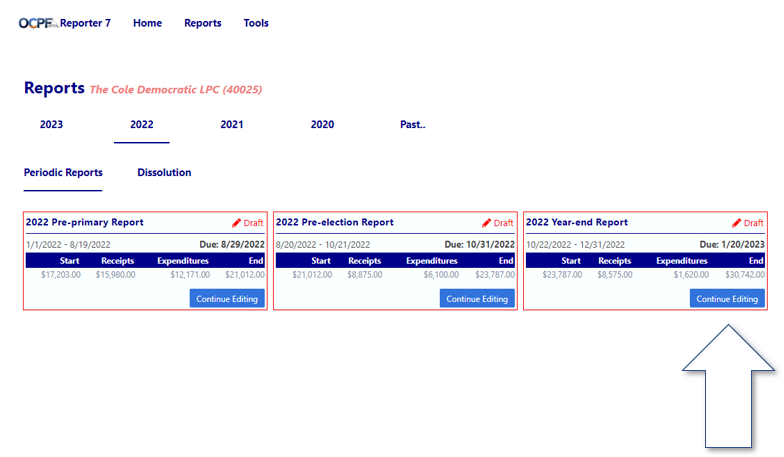Select the 2022 year tab
The height and width of the screenshot is (457, 784).
[x=141, y=125]
